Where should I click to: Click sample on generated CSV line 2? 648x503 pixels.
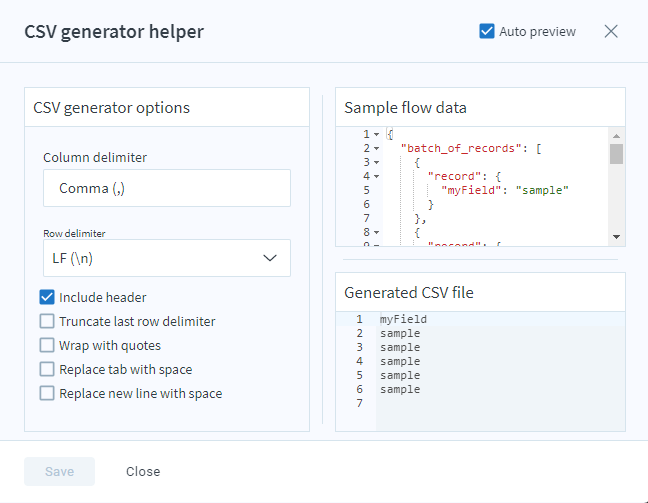pos(400,334)
